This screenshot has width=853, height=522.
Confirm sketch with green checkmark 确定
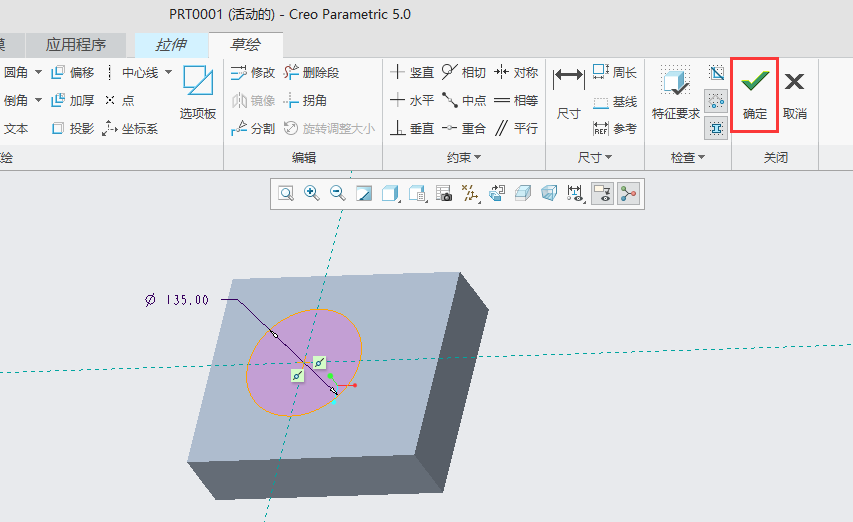(x=755, y=93)
